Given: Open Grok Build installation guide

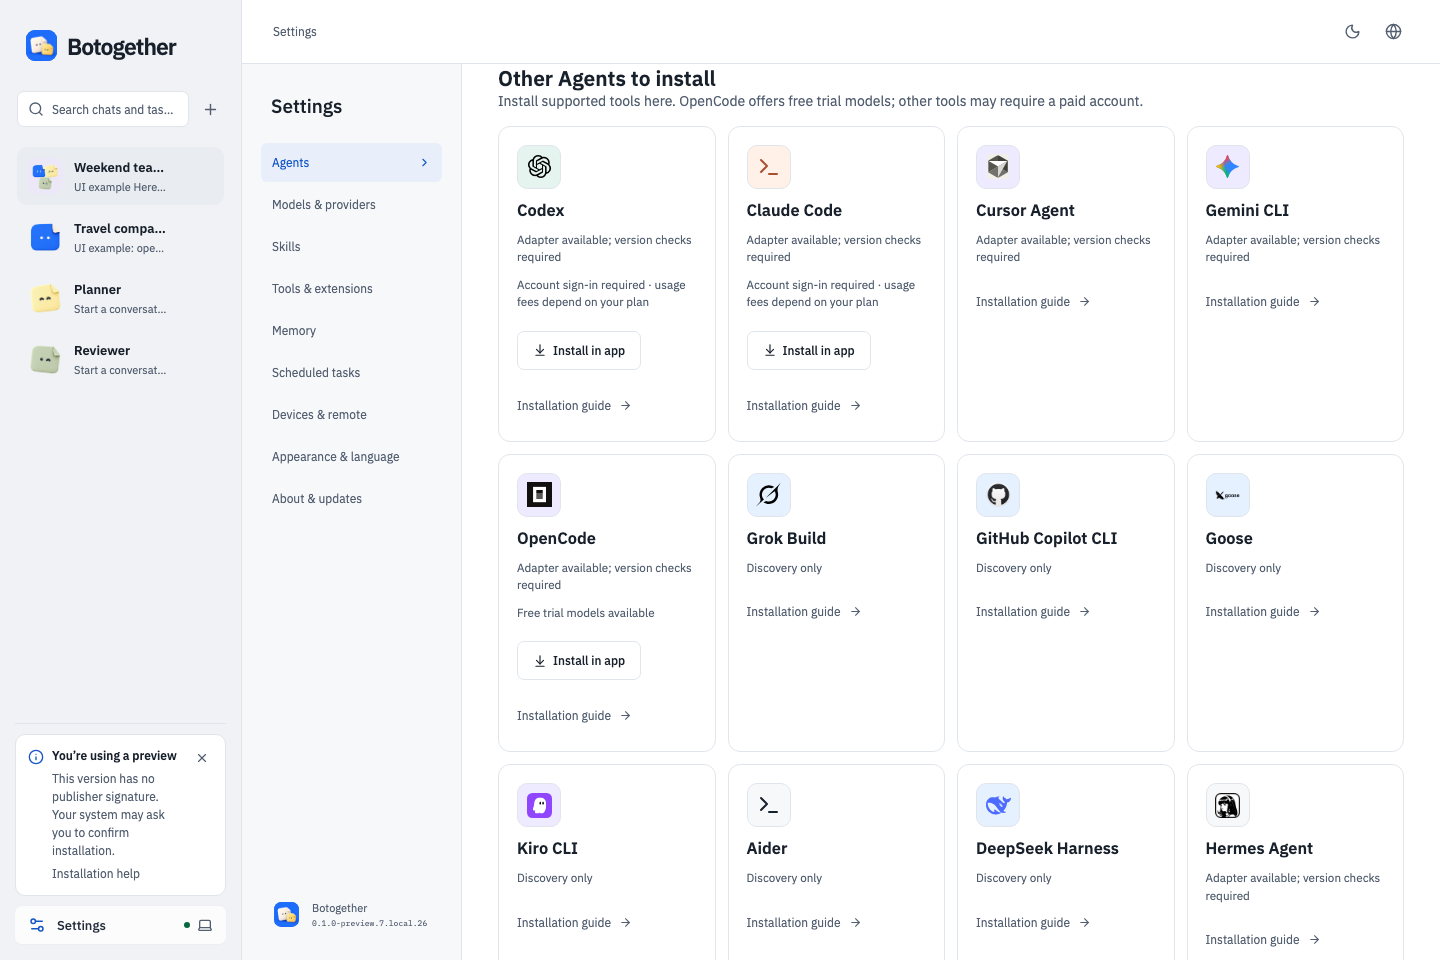Looking at the screenshot, I should pos(804,612).
